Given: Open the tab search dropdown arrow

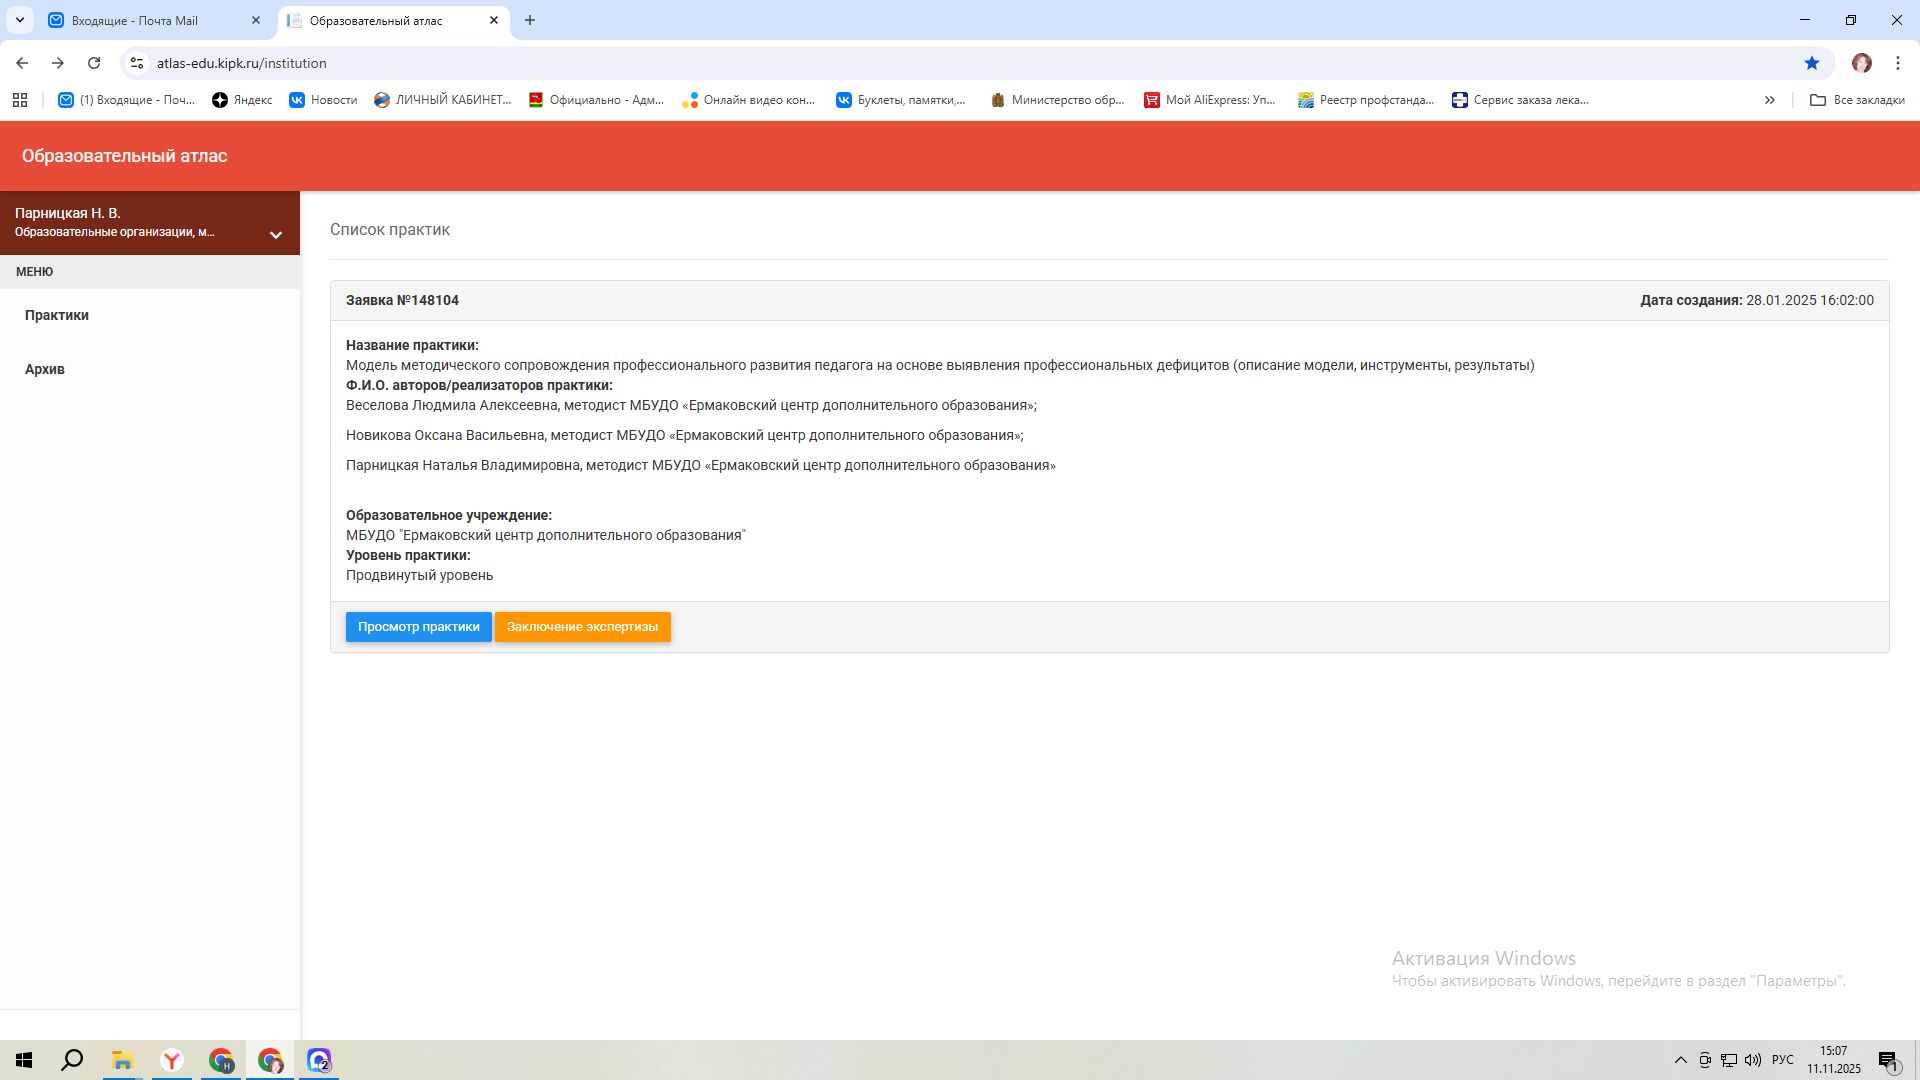Looking at the screenshot, I should click(x=19, y=20).
